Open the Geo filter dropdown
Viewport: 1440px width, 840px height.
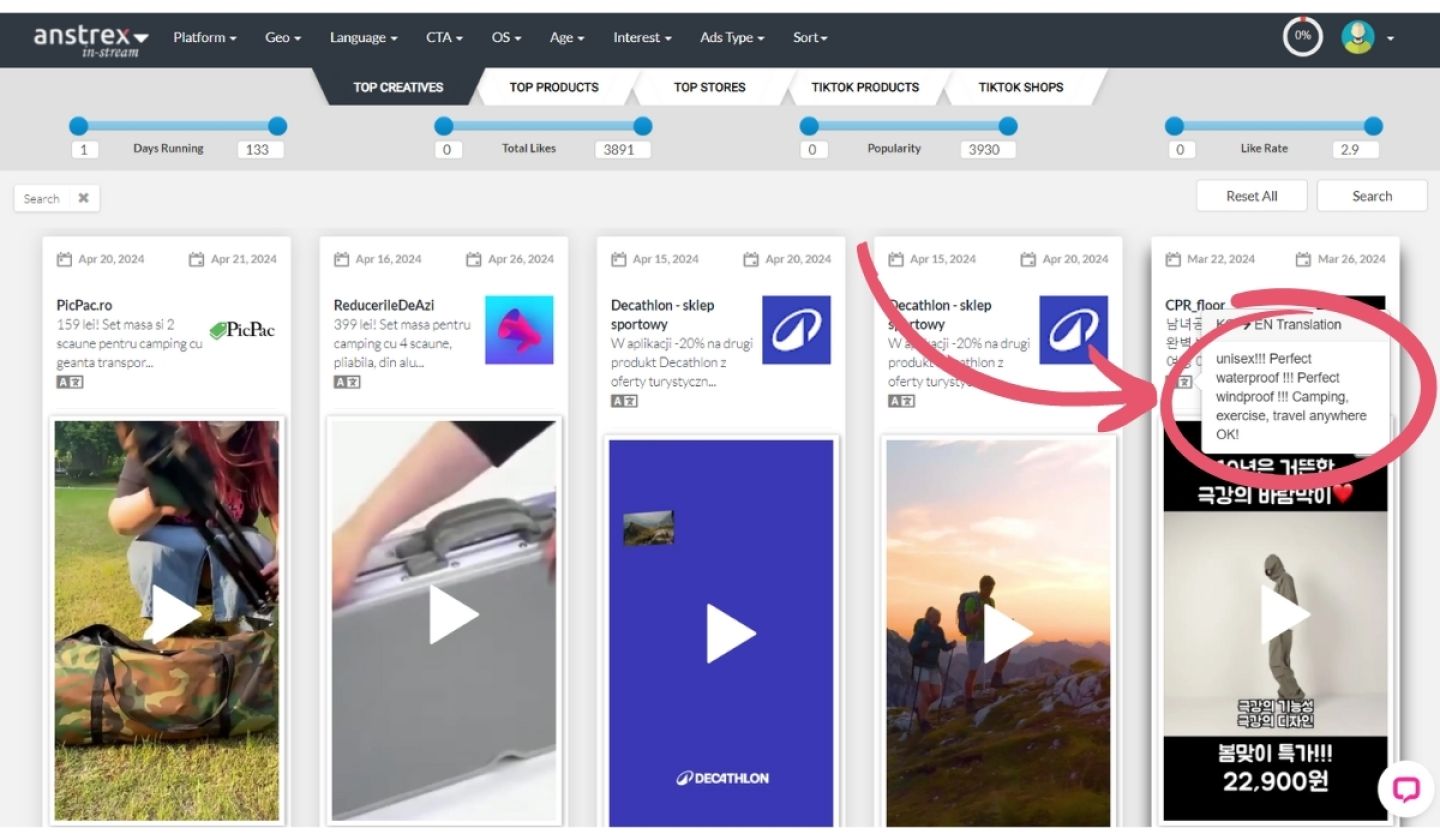coord(283,38)
